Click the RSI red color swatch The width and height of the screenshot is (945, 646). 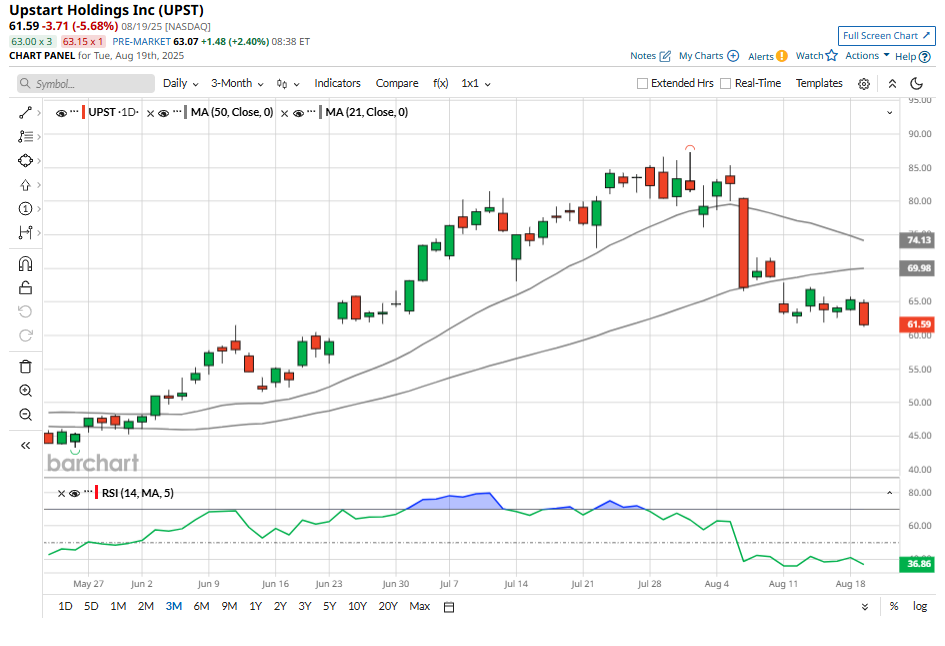(96, 493)
